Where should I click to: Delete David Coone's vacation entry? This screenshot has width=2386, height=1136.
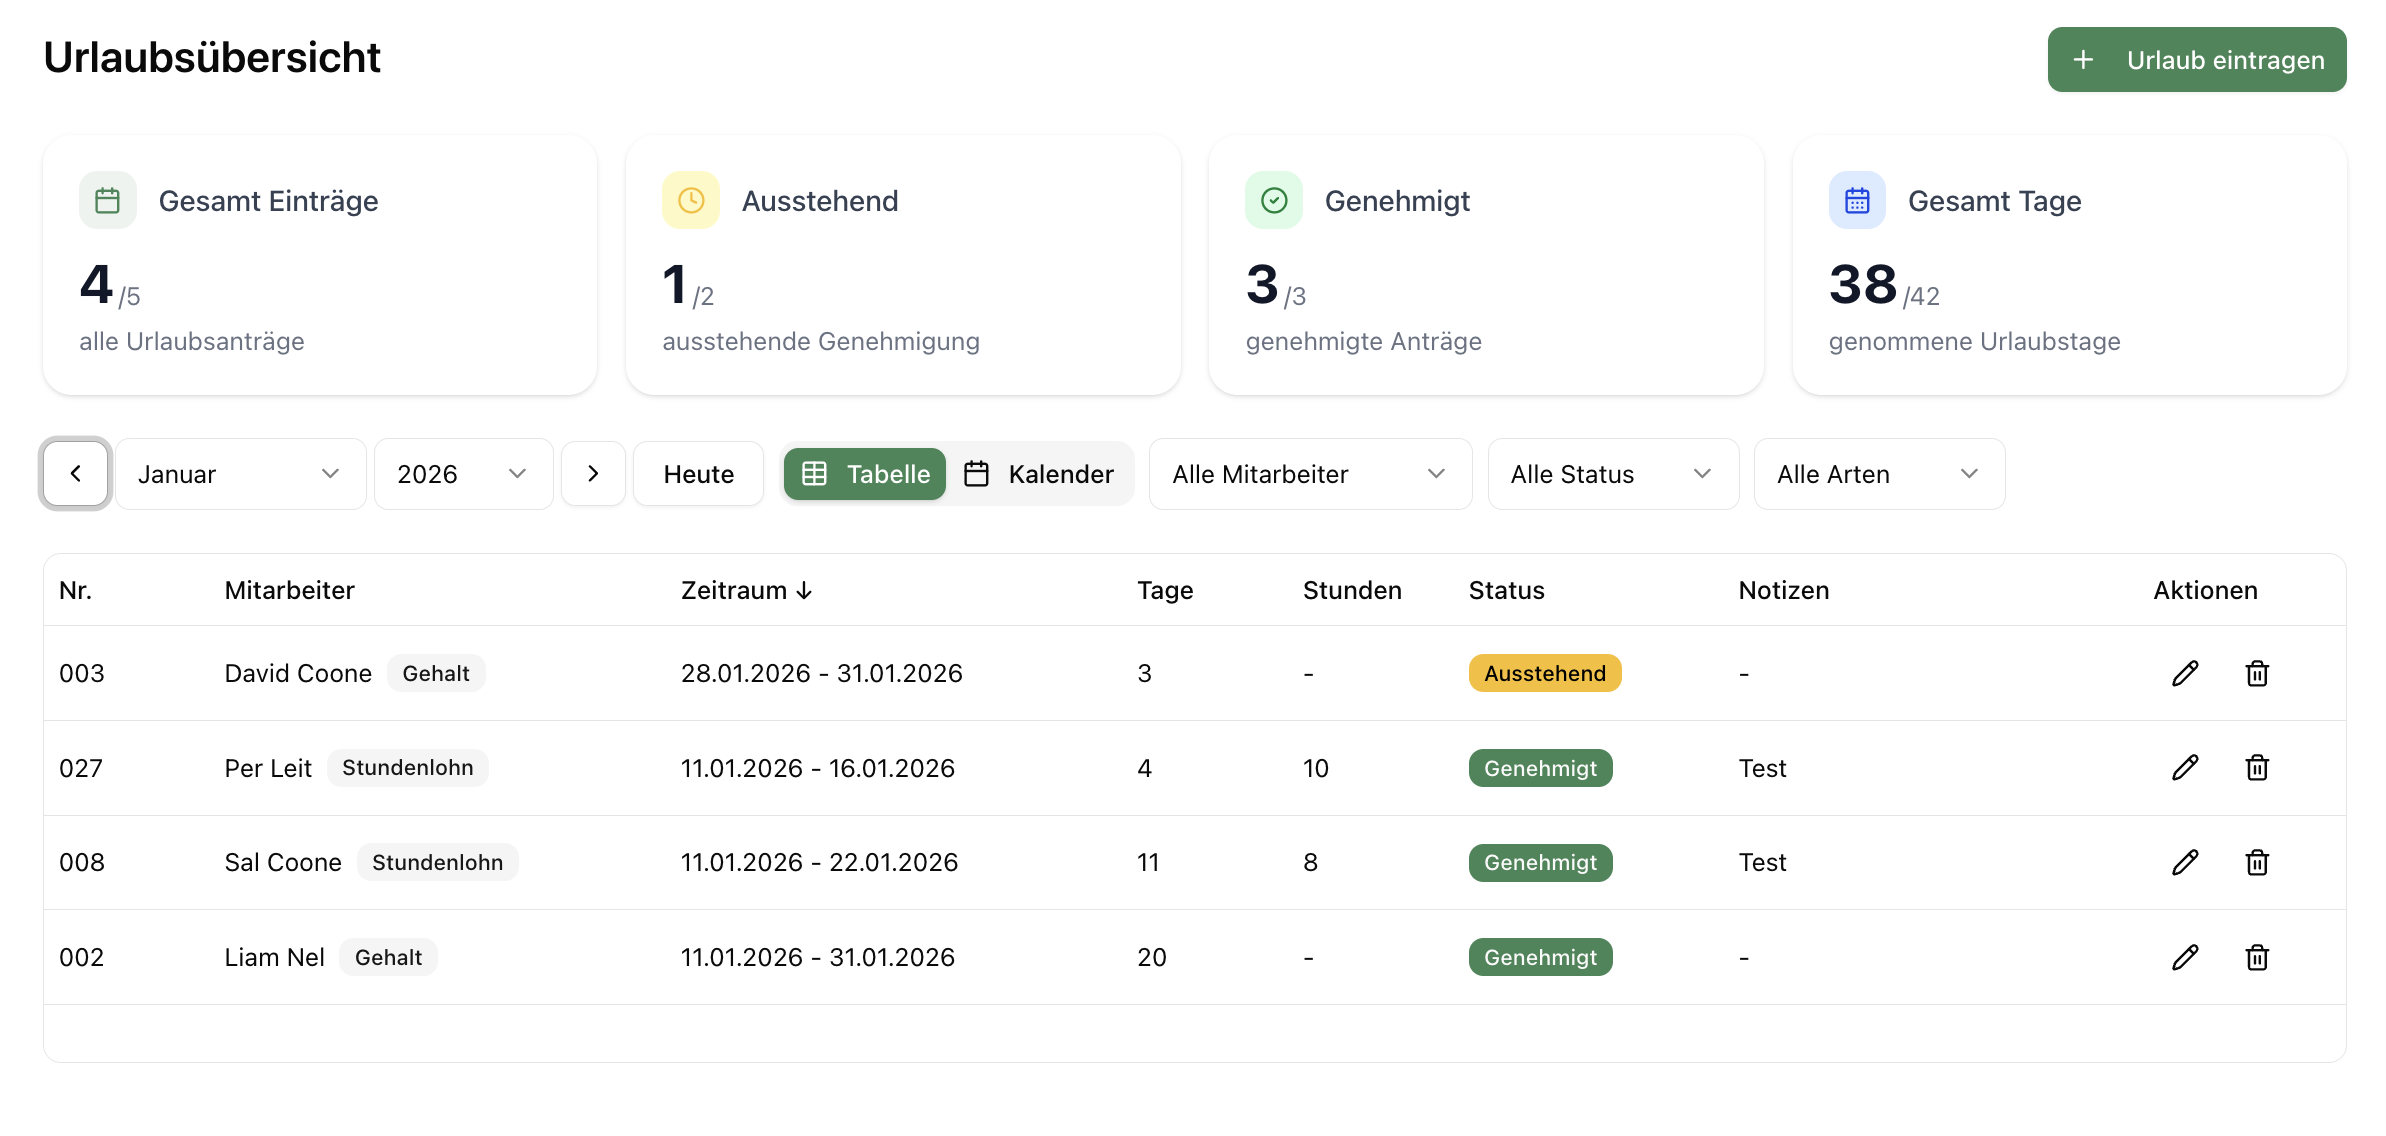click(x=2257, y=673)
